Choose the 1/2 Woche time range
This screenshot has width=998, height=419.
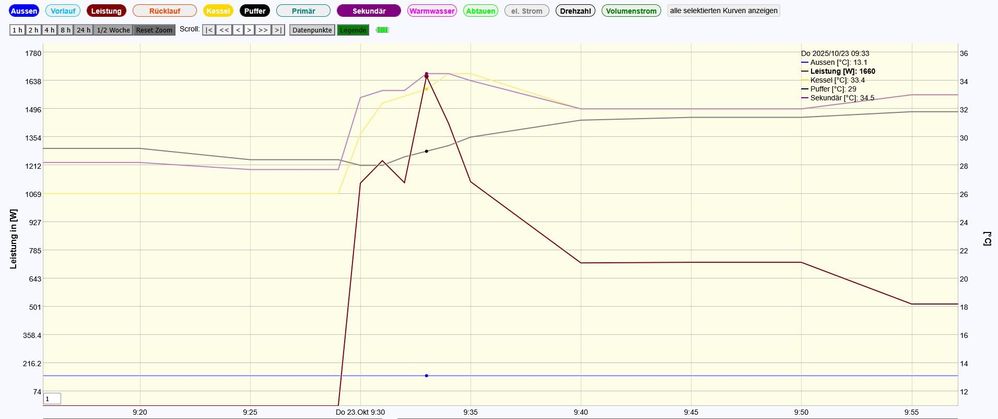point(113,30)
